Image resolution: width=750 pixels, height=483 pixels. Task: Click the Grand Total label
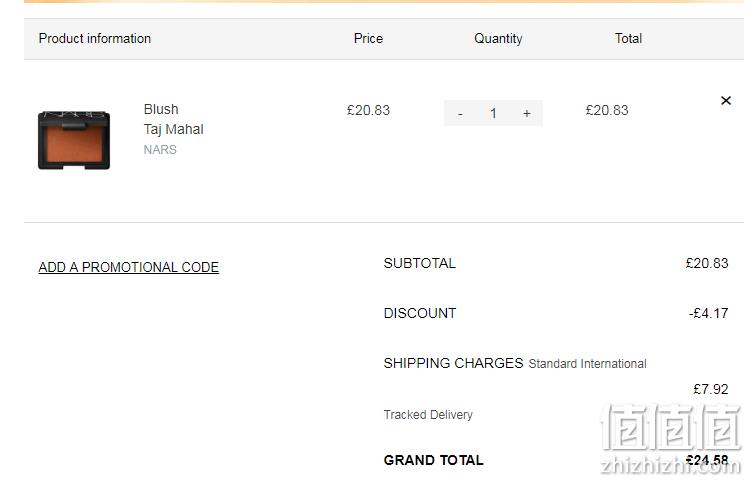433,460
